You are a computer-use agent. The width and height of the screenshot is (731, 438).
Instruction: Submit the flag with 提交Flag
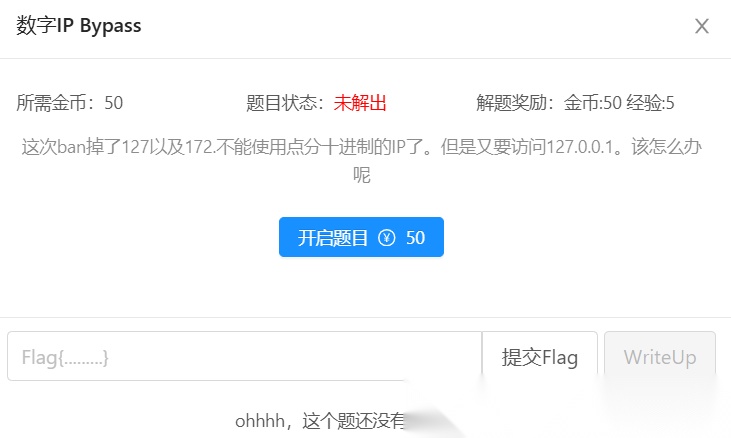pyautogui.click(x=539, y=356)
